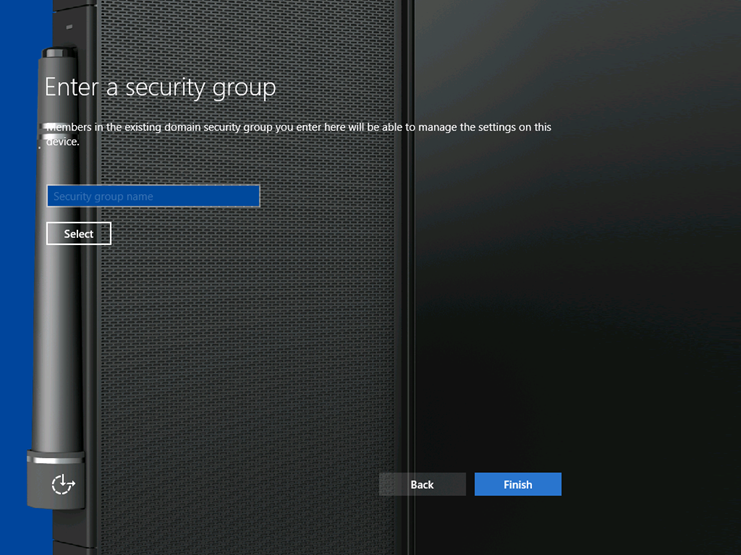
Task: Click the word 'device.' in the description
Action: coord(62,142)
